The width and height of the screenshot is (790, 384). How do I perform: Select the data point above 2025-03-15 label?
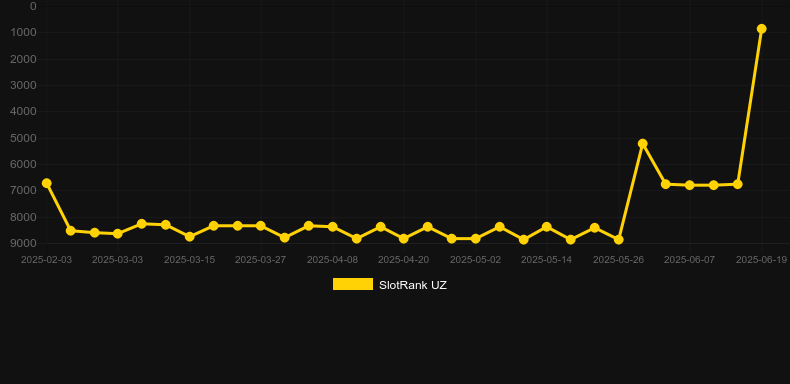tap(189, 236)
